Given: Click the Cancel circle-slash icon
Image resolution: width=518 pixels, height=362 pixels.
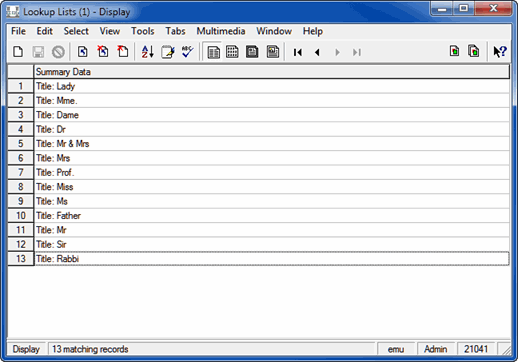Looking at the screenshot, I should tap(58, 52).
